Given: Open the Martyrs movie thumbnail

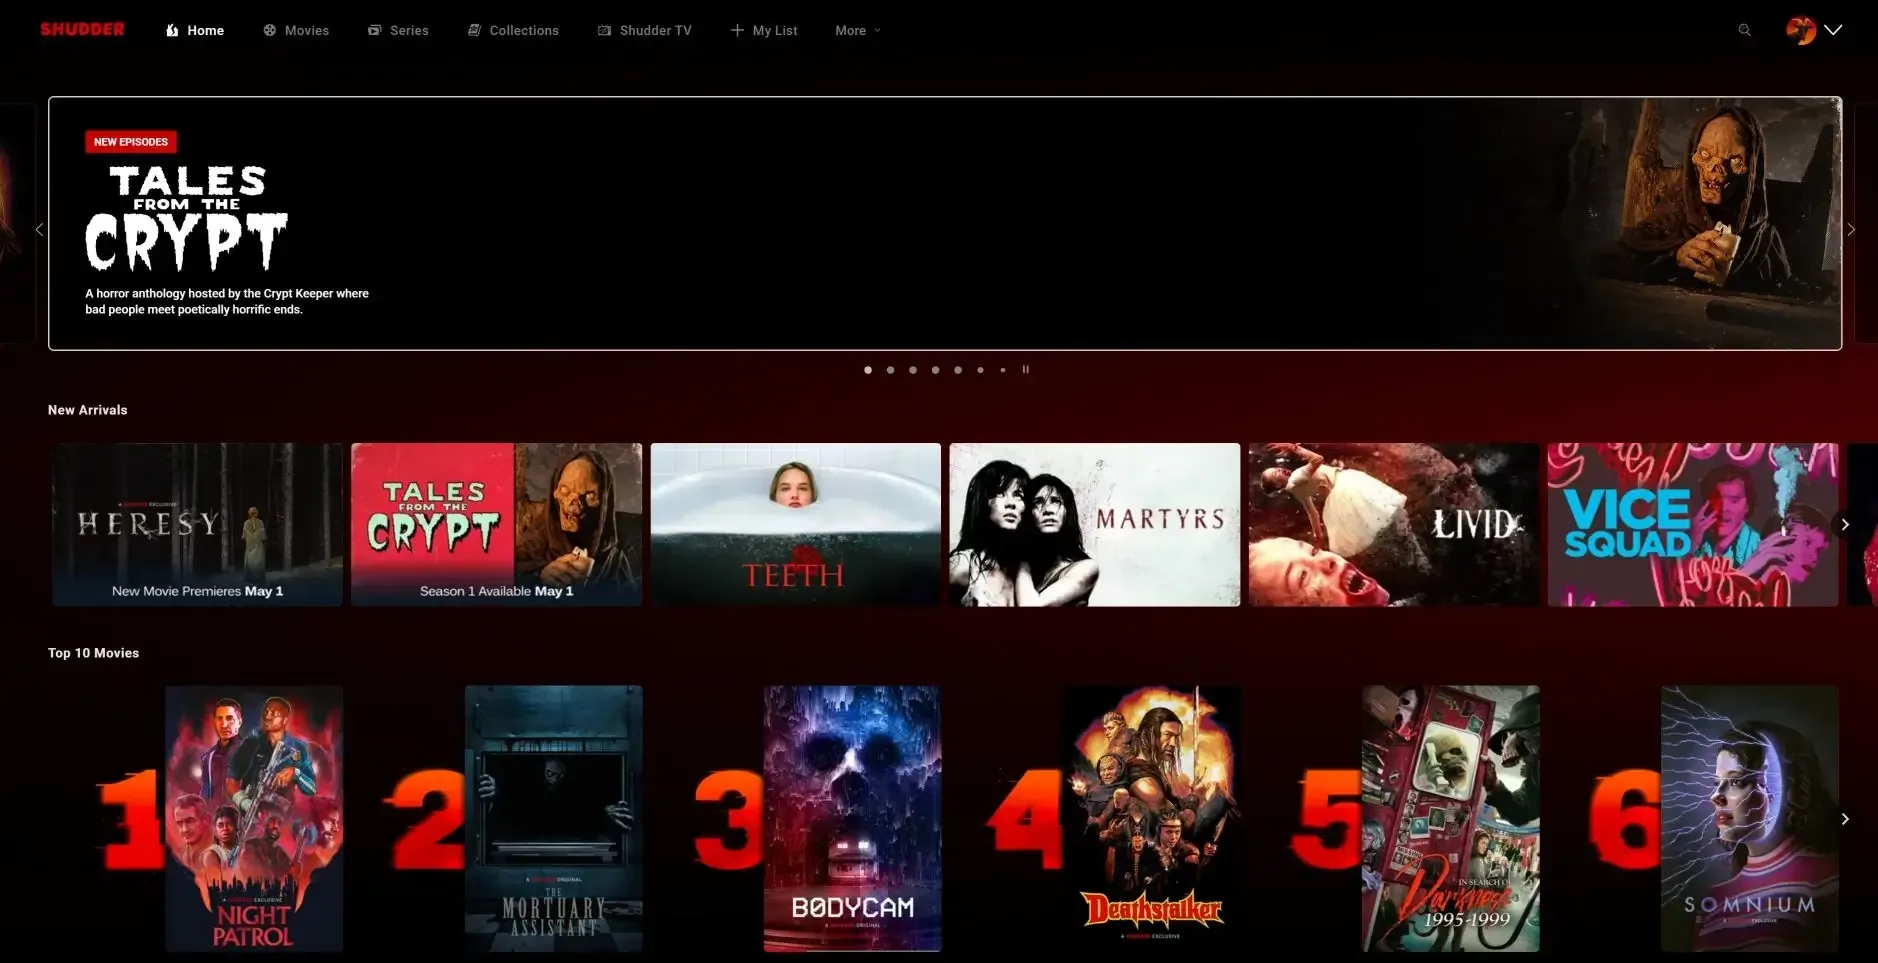Looking at the screenshot, I should click(x=1094, y=525).
